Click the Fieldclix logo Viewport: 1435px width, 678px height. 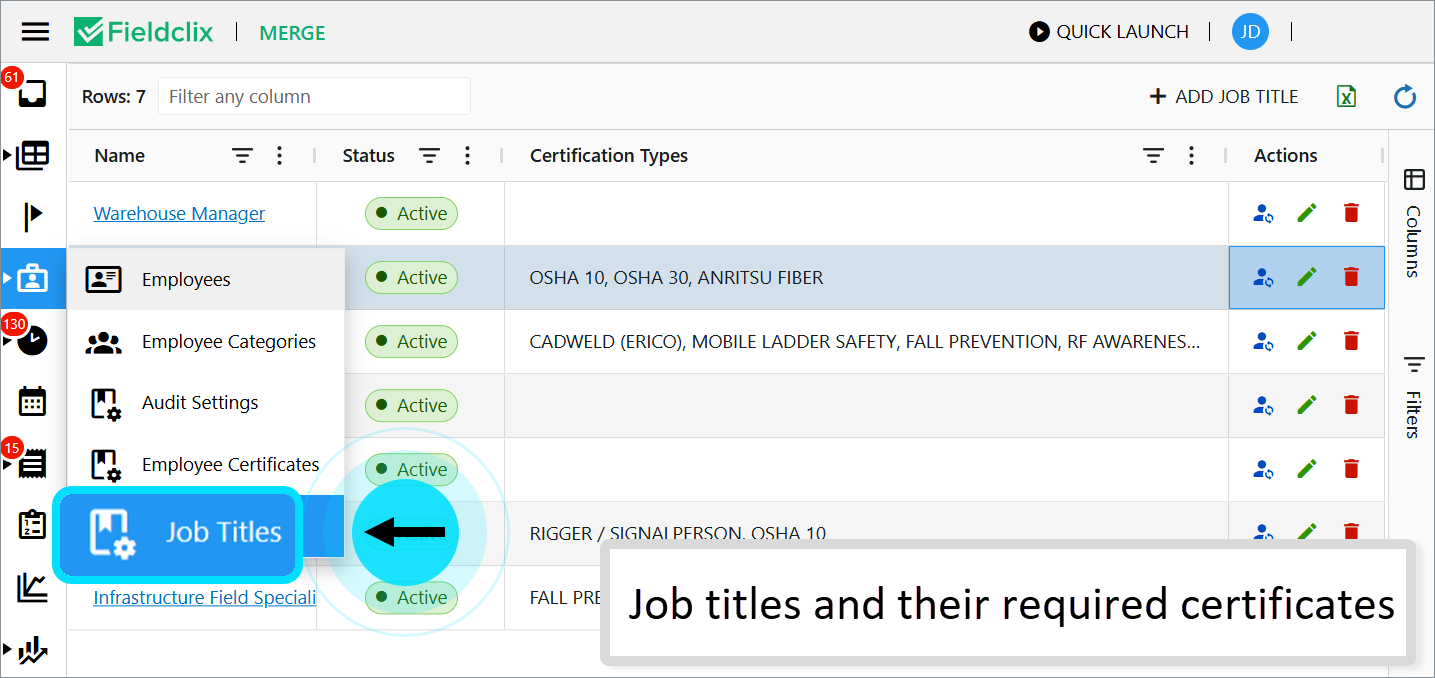144,32
